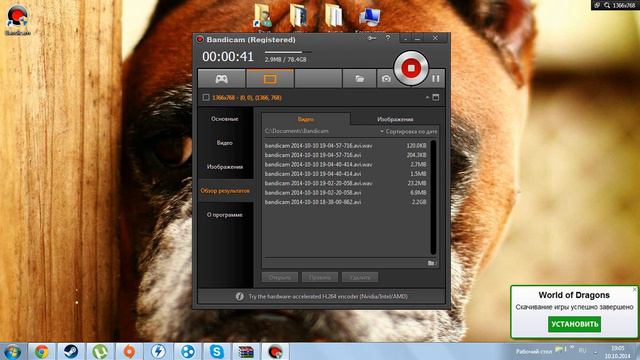Open the Сортировка по дате sort dropdown
Viewport: 640px width, 360px height.
click(x=409, y=131)
